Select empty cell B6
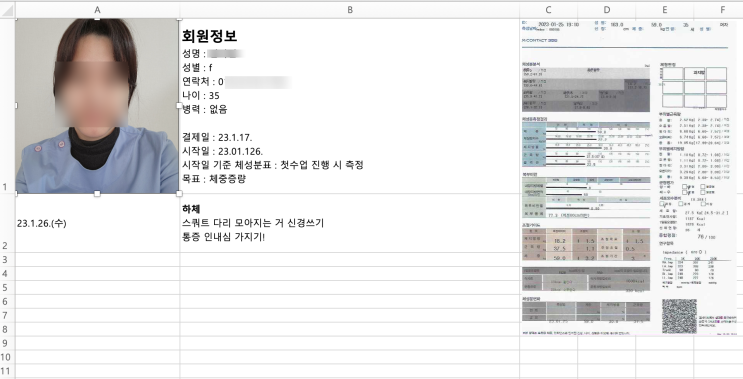The image size is (743, 379). (x=350, y=301)
